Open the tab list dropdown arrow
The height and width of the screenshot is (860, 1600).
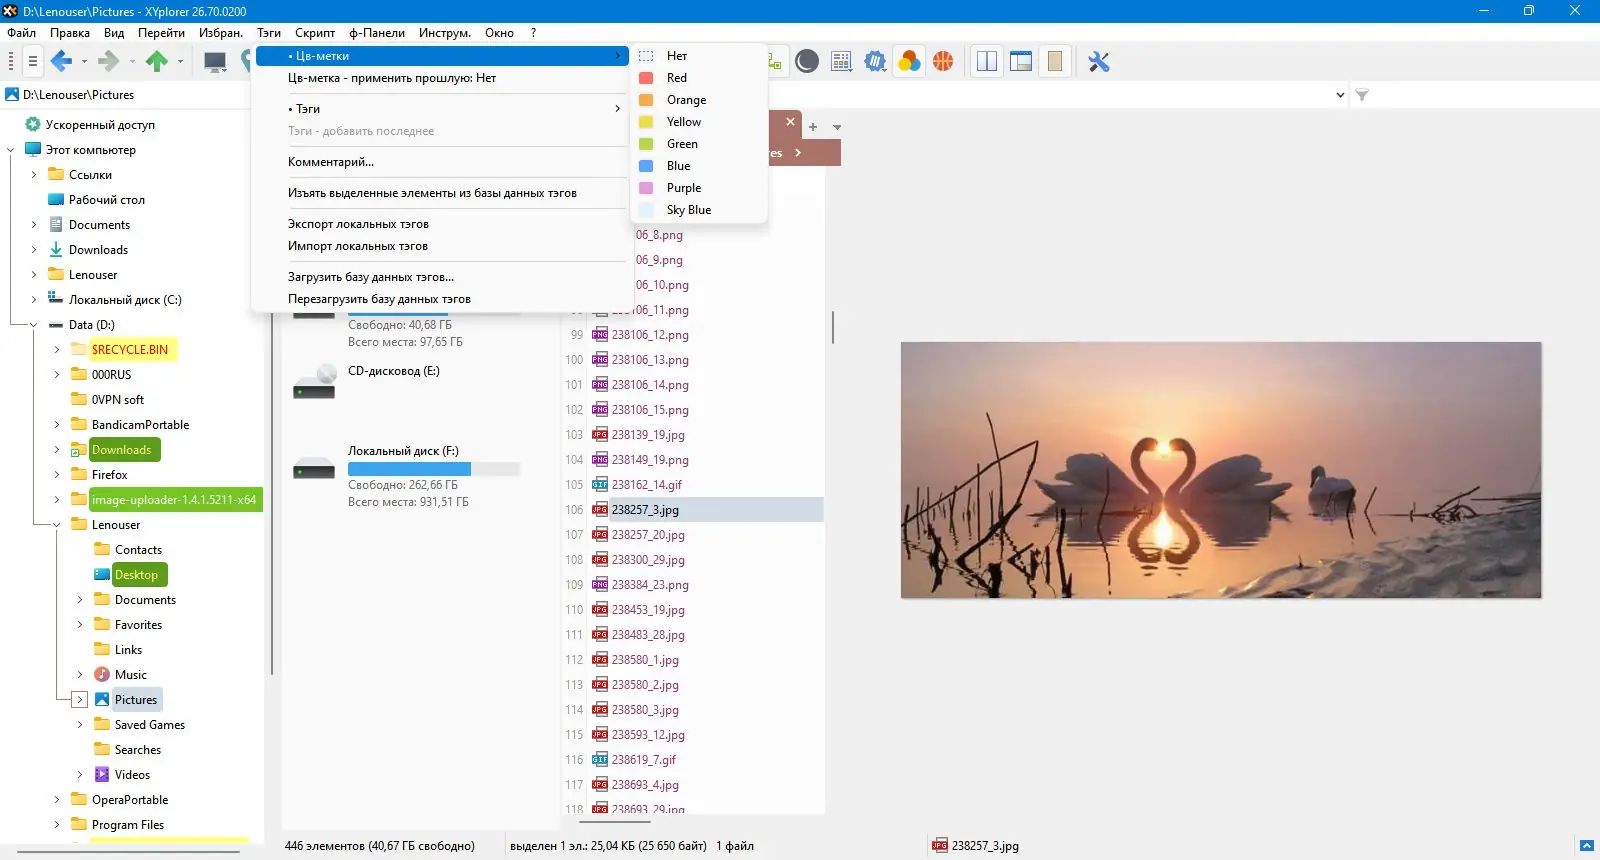(x=837, y=127)
